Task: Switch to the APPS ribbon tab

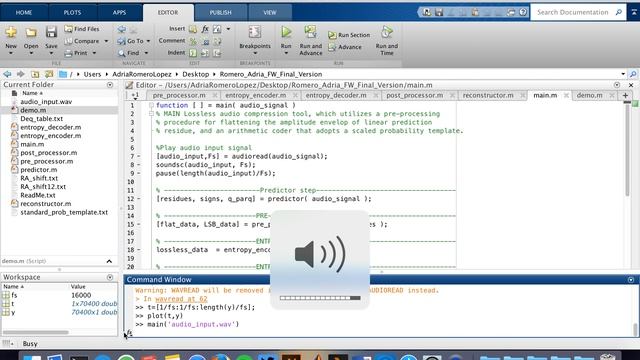Action: pos(119,13)
